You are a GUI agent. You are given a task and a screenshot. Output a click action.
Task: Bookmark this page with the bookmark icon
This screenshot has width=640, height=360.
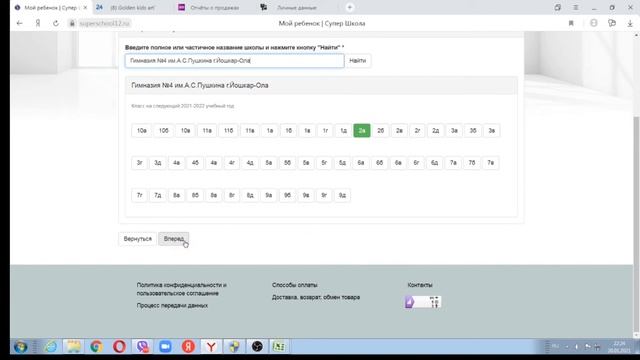[571, 23]
